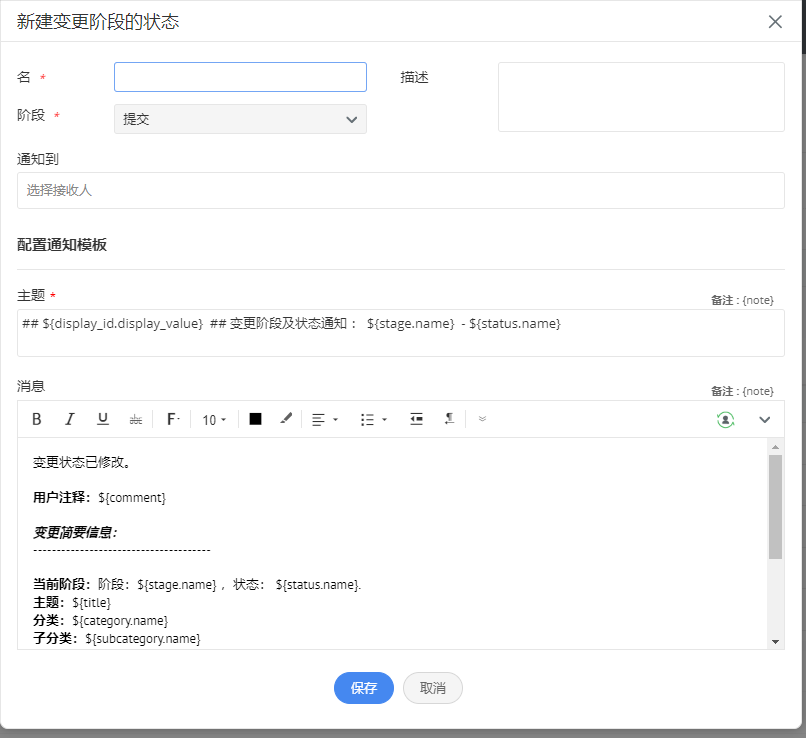Click the text direction paragraph icon
Screen dimensions: 806x738
449,419
